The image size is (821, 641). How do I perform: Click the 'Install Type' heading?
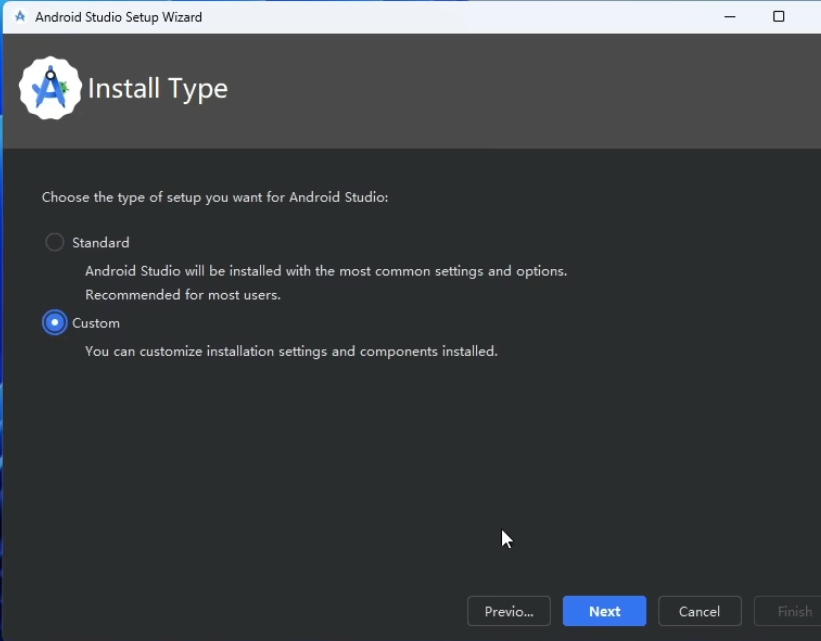point(158,89)
